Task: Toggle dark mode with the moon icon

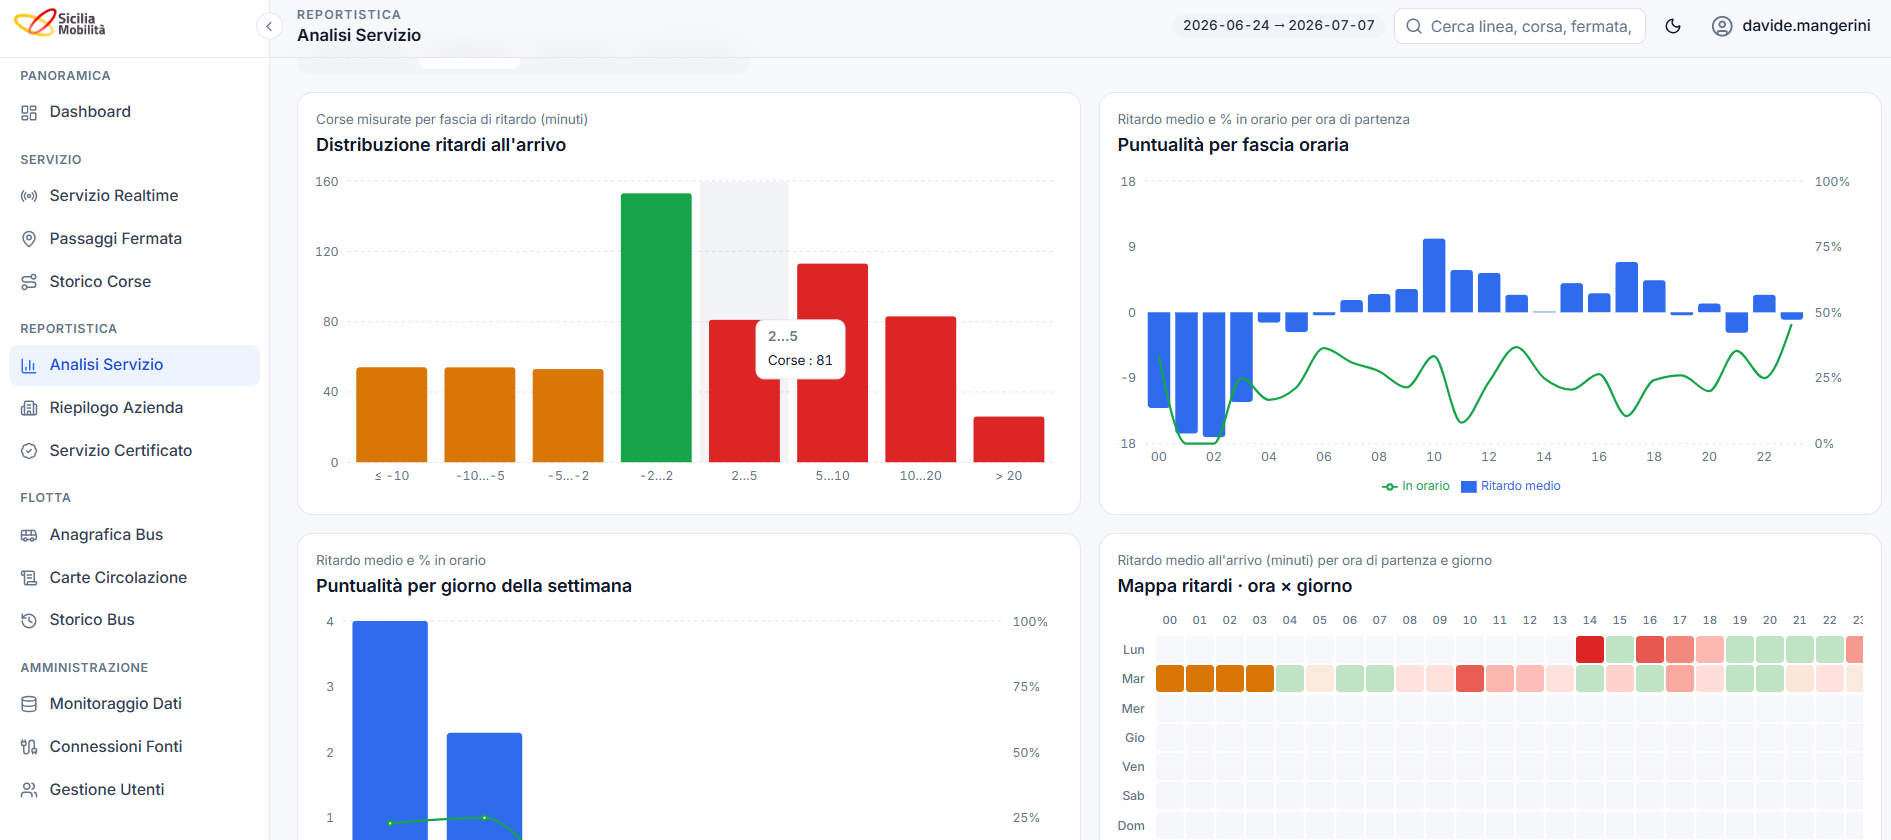Action: (x=1673, y=26)
